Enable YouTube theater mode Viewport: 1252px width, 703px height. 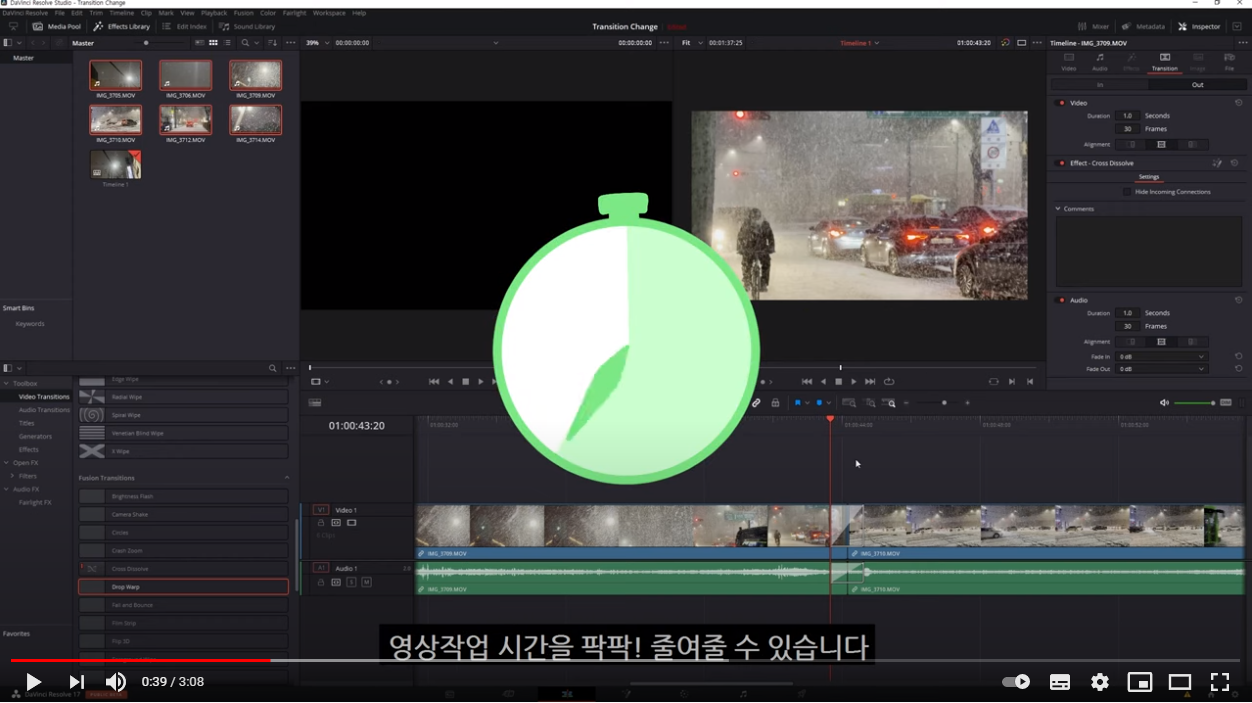point(1180,682)
